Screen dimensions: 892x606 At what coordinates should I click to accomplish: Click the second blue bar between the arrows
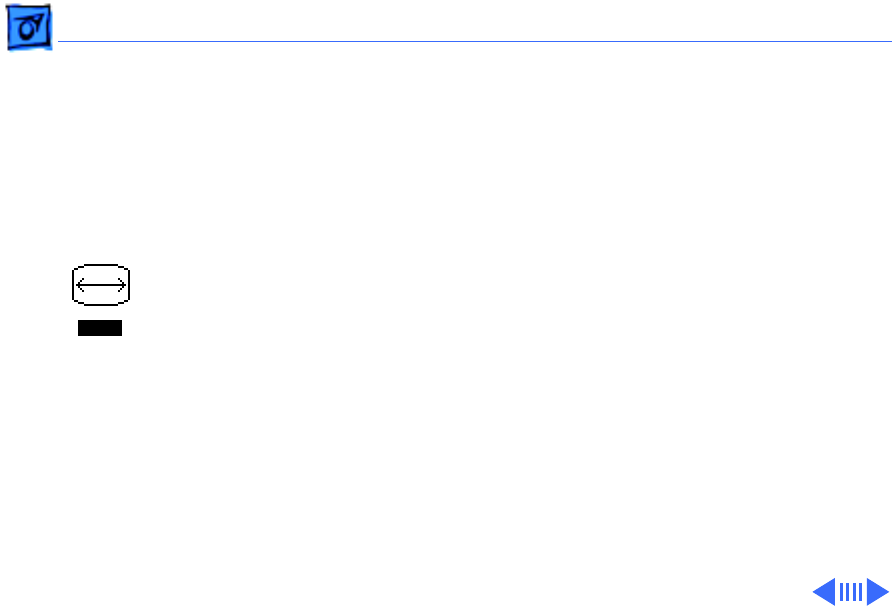click(848, 592)
